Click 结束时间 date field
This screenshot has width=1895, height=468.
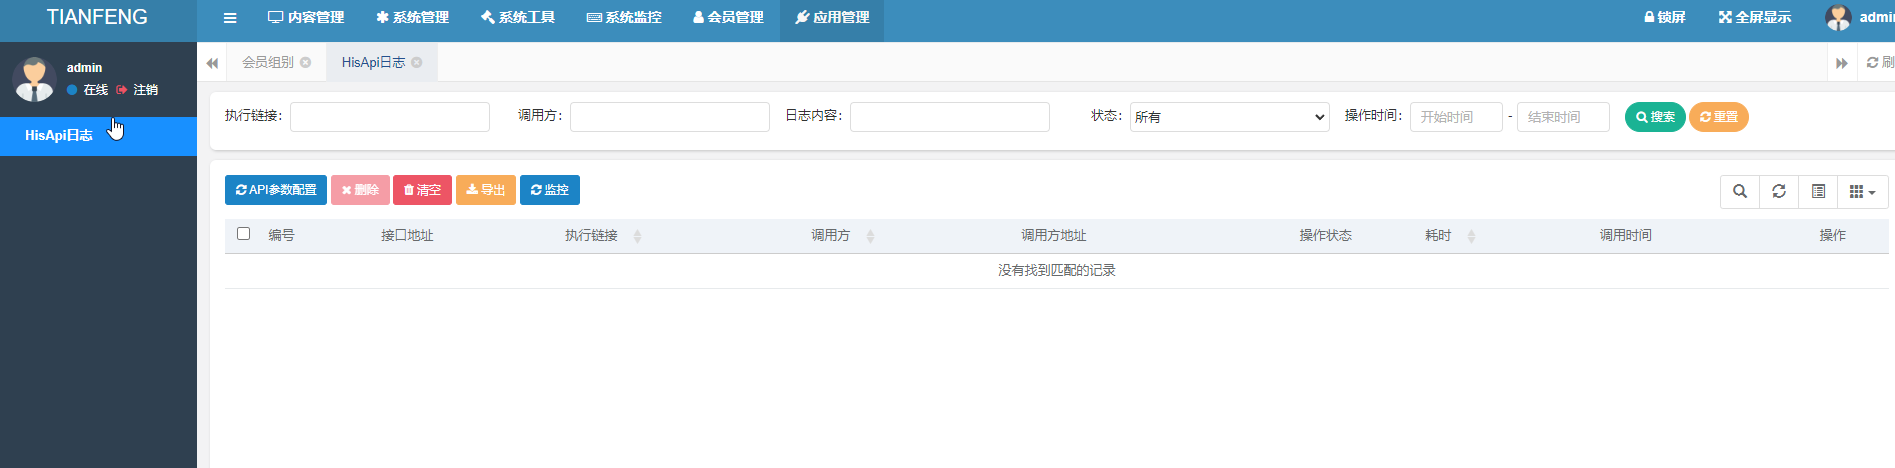point(1563,117)
